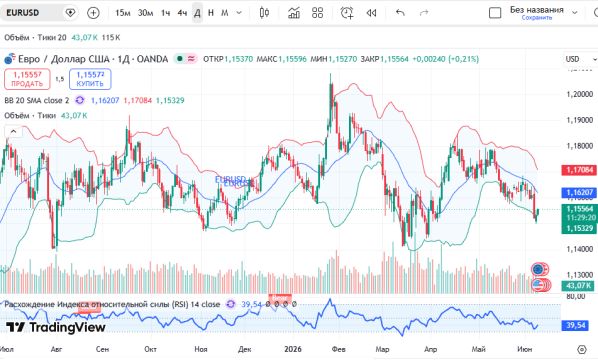This screenshot has height=360, width=598.
Task: Click the Фев label on time axis
Action: pos(338,349)
